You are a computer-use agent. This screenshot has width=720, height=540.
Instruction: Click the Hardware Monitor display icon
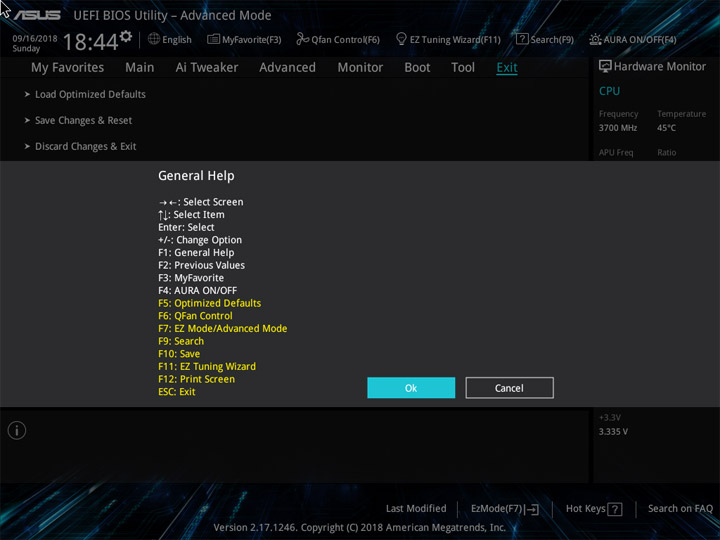(605, 67)
